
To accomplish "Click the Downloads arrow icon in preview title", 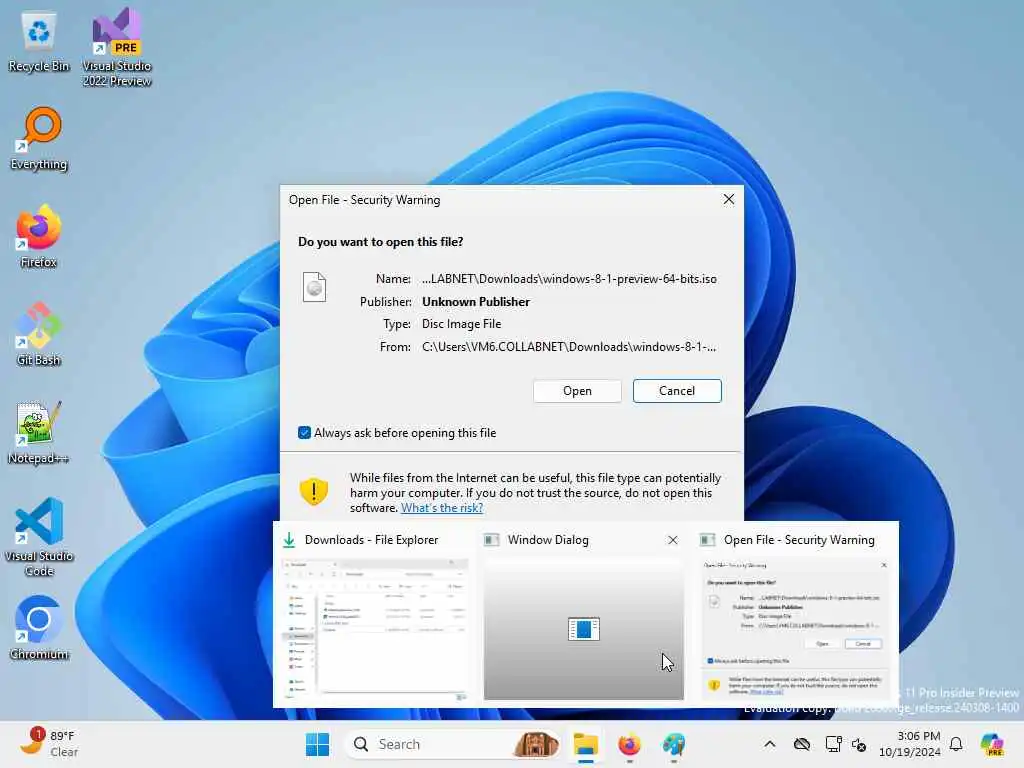I will 289,540.
